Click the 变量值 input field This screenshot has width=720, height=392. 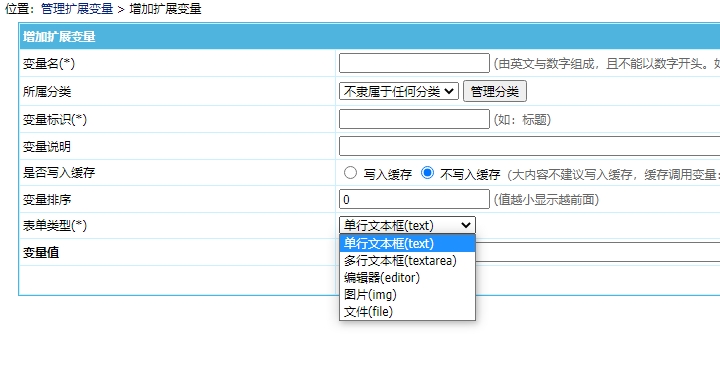pos(597,252)
